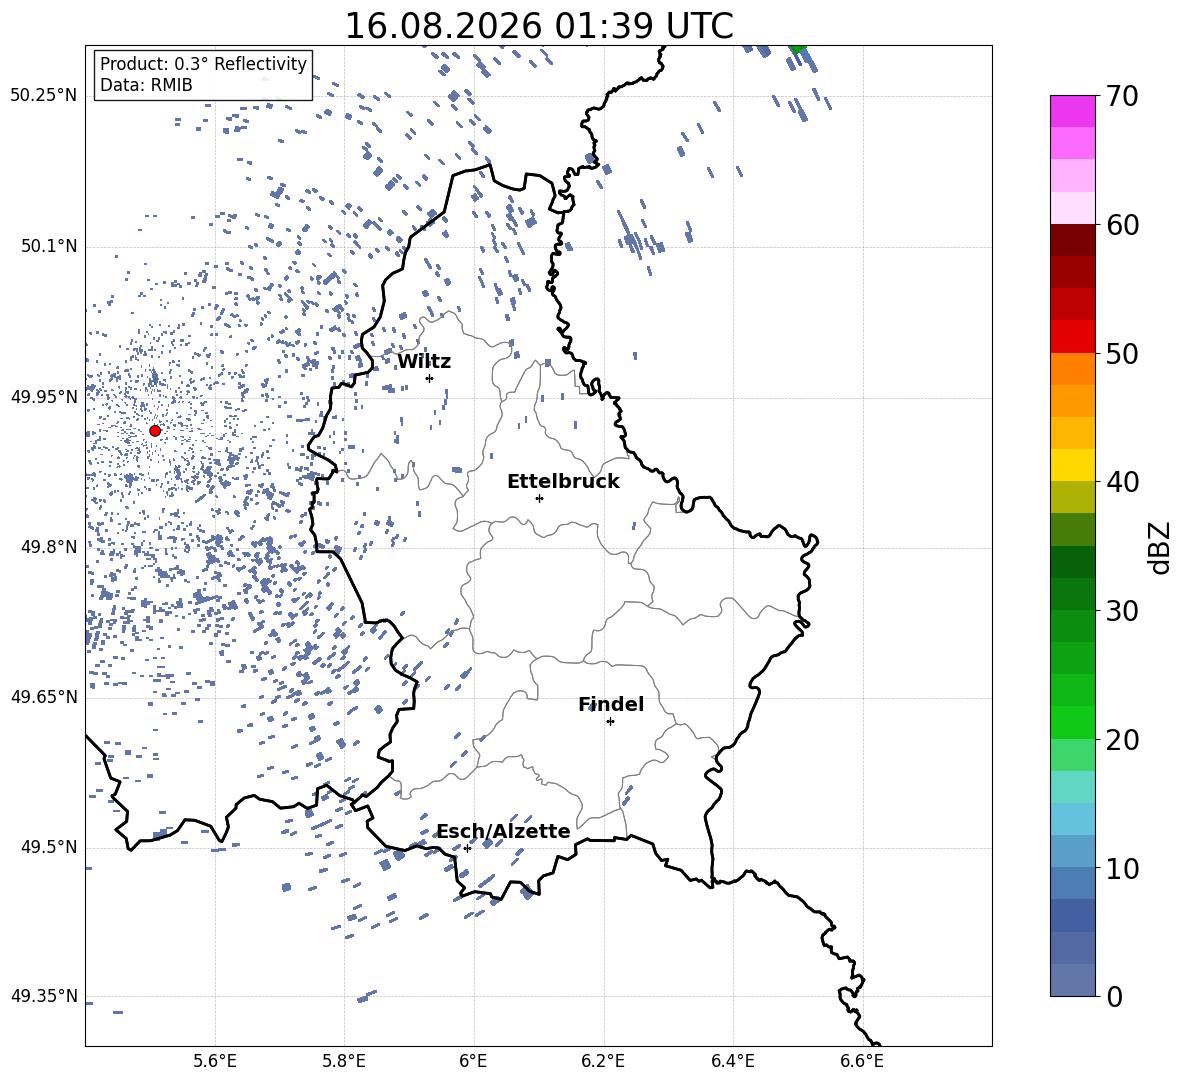Pick the red 50 dBZ colorbar segment
This screenshot has width=1184, height=1081.
pos(1073,337)
